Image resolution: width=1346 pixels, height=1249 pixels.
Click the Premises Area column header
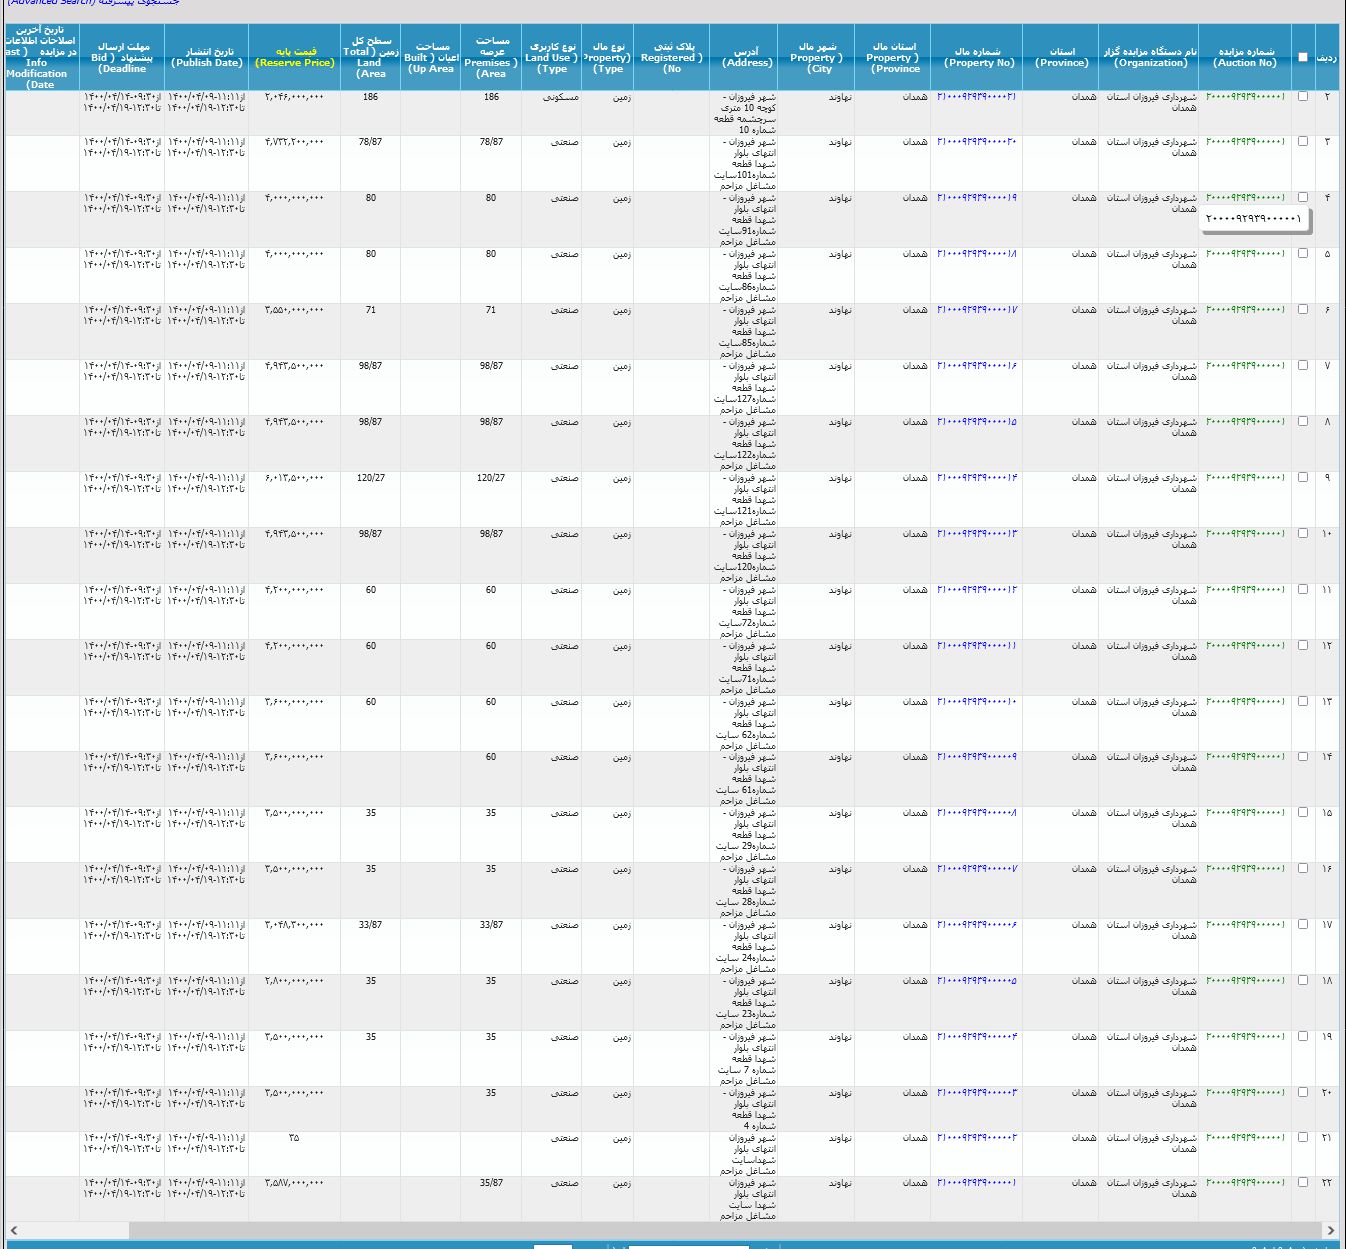click(491, 57)
